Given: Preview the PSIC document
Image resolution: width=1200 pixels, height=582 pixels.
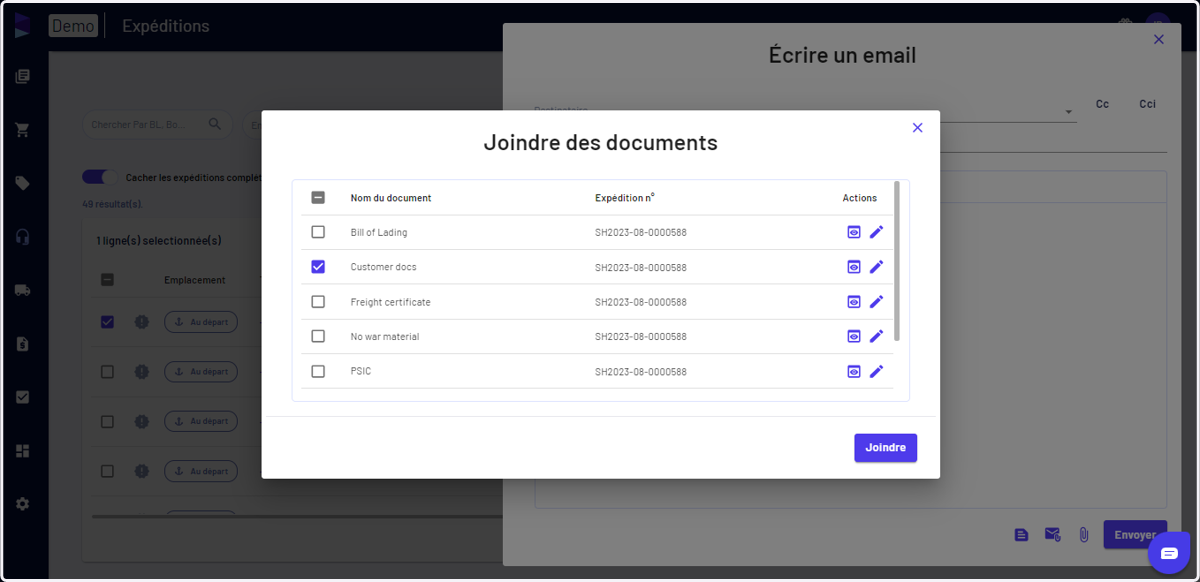Looking at the screenshot, I should point(854,371).
